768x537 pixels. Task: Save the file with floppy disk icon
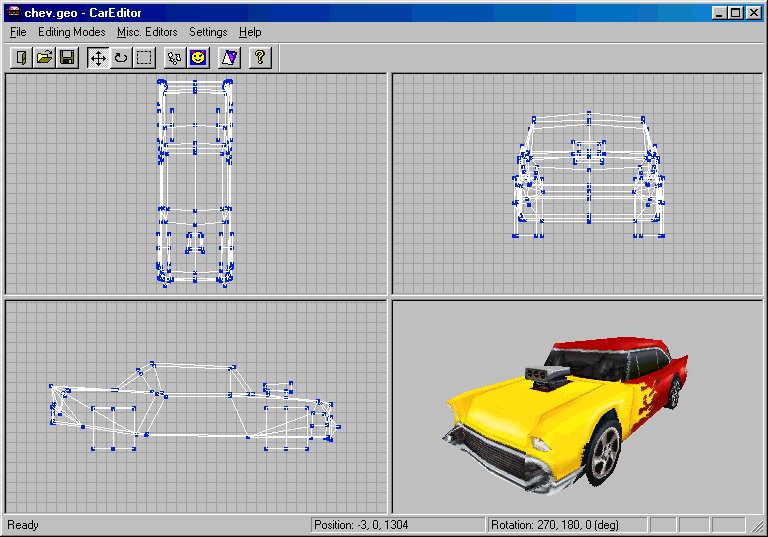pos(67,58)
